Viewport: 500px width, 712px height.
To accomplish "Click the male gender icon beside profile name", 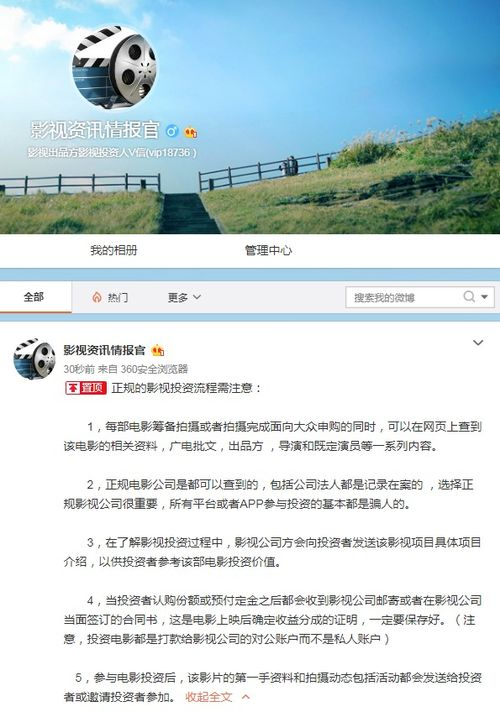I will pos(172,132).
